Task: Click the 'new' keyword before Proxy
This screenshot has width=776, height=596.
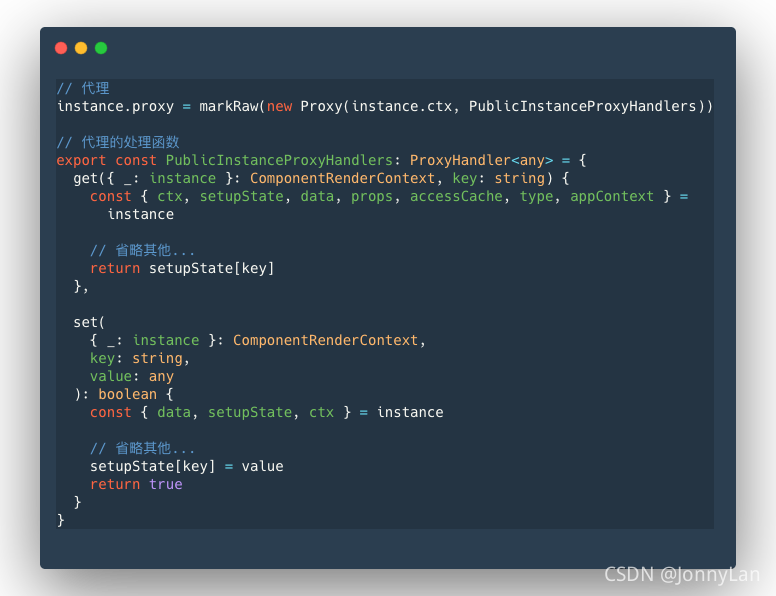Action: click(280, 106)
